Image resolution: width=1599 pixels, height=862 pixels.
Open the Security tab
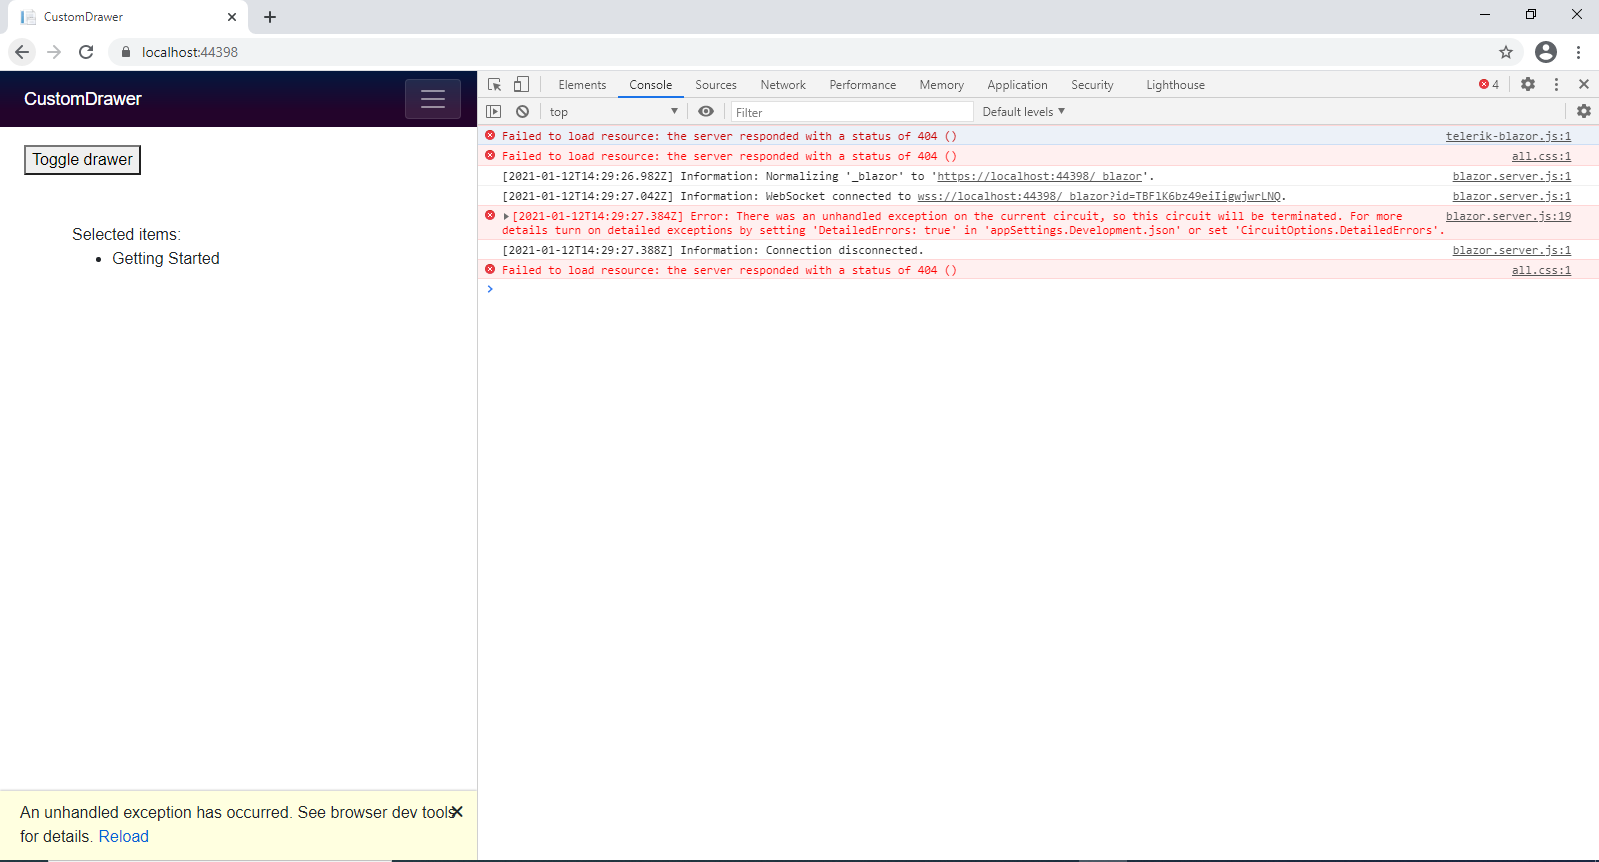point(1092,85)
